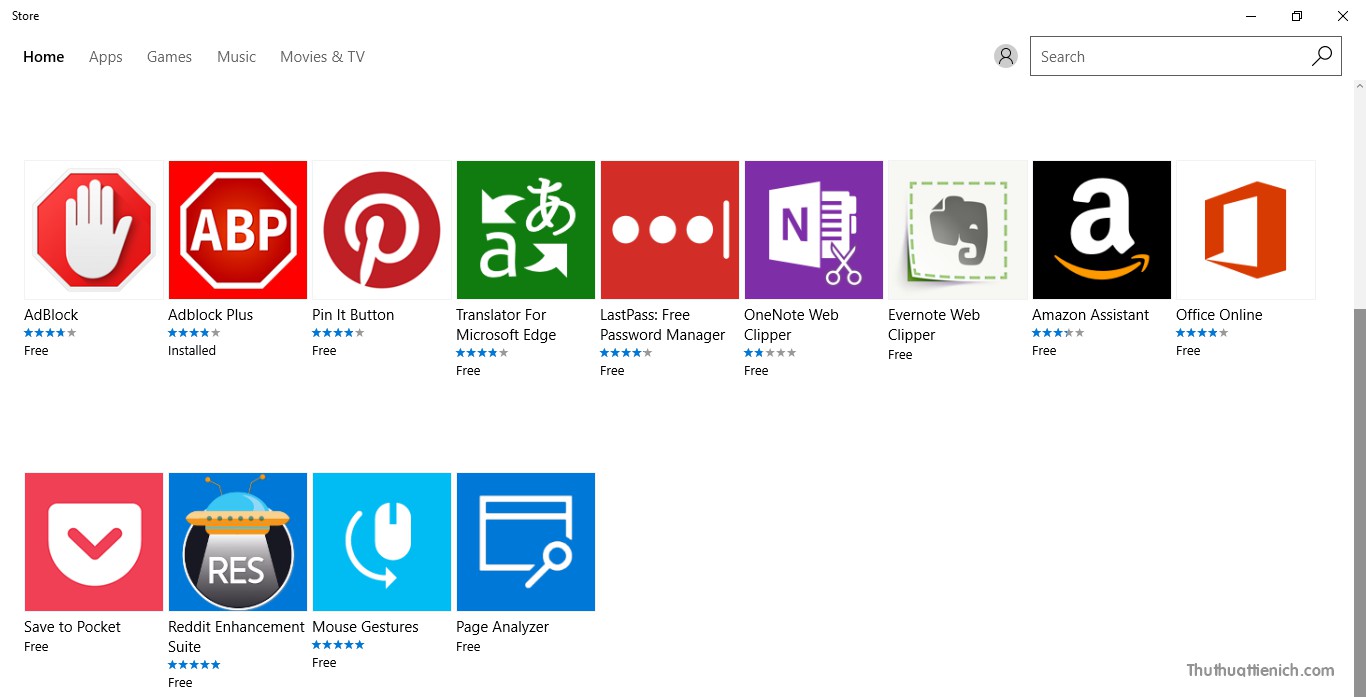The height and width of the screenshot is (697, 1366).
Task: Click the Mouse Gestures icon
Action: [x=382, y=542]
